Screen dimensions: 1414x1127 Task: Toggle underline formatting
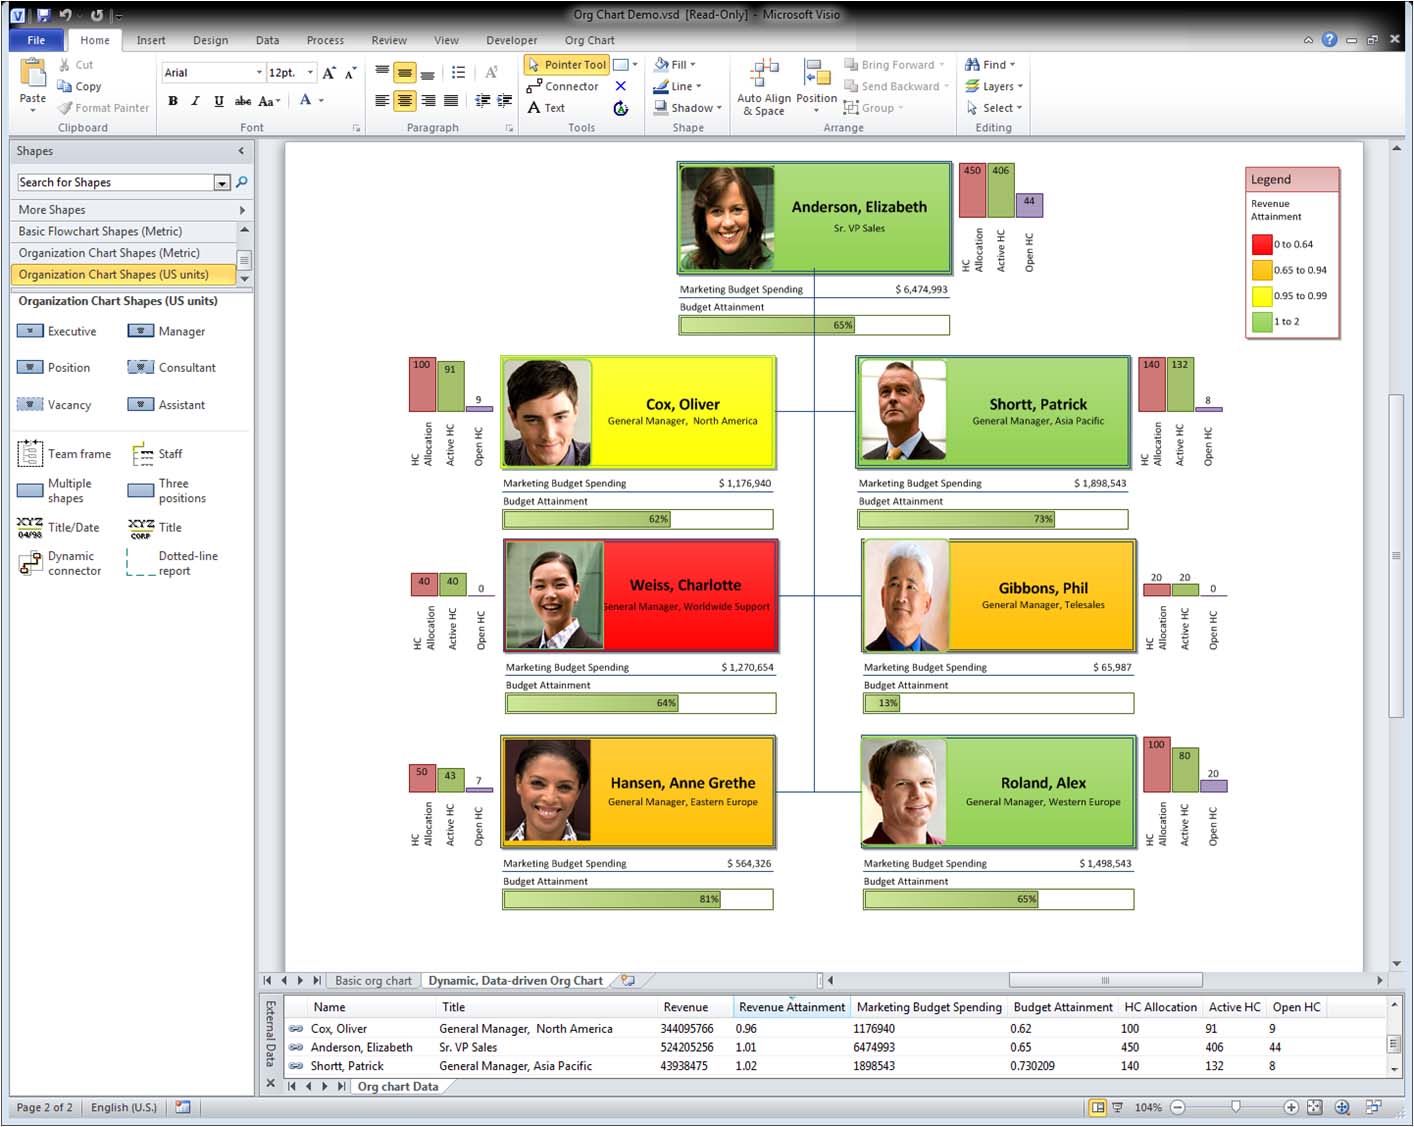tap(218, 101)
